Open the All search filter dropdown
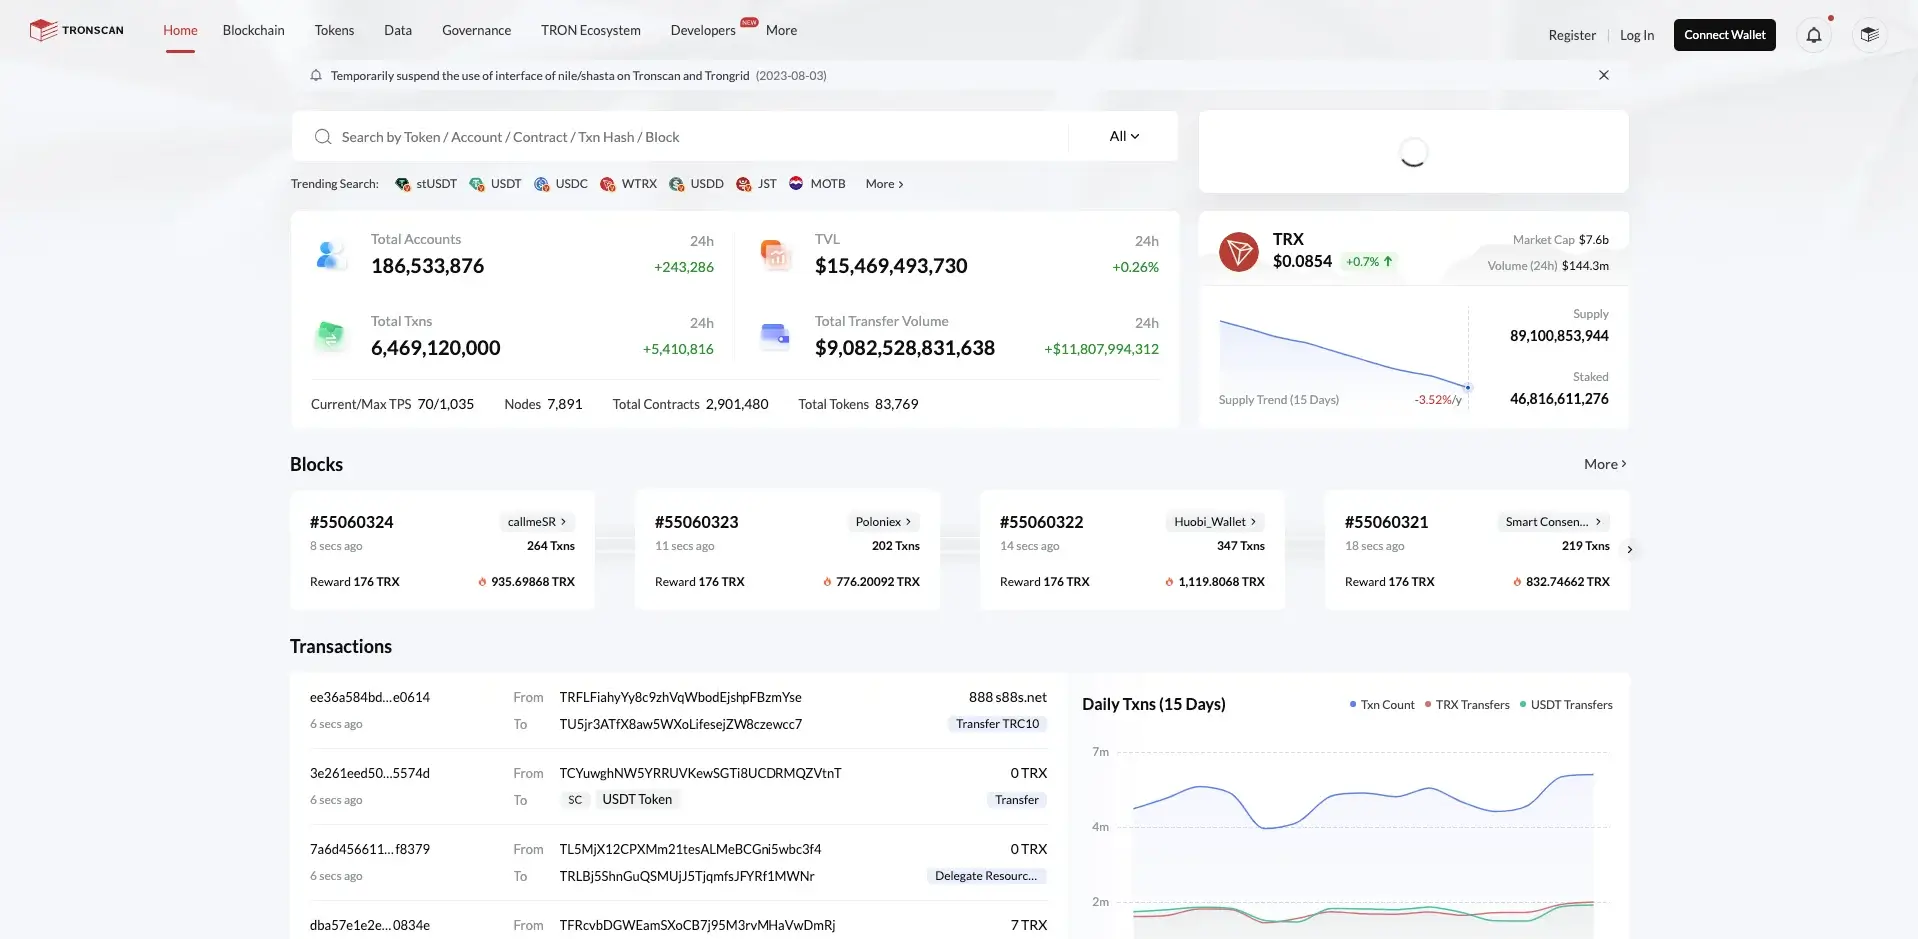1918x939 pixels. click(1124, 136)
